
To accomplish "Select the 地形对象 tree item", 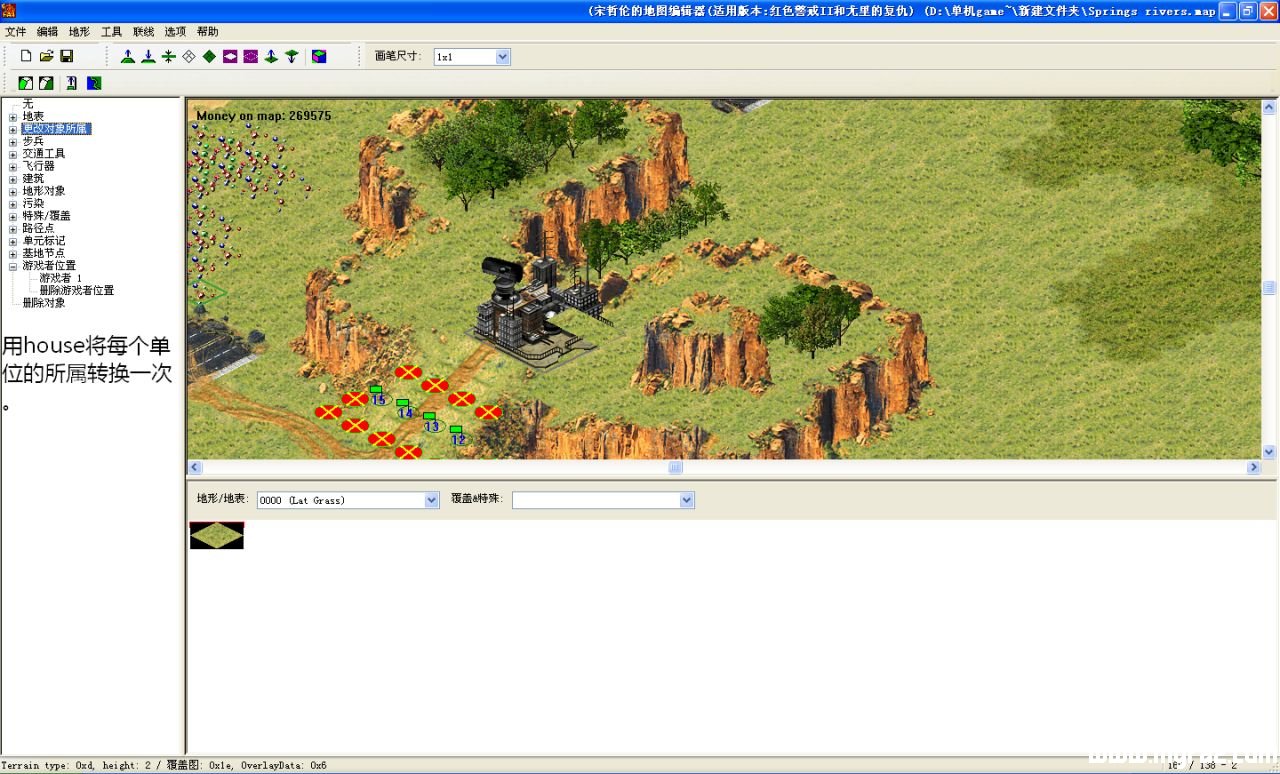I will pyautogui.click(x=44, y=191).
